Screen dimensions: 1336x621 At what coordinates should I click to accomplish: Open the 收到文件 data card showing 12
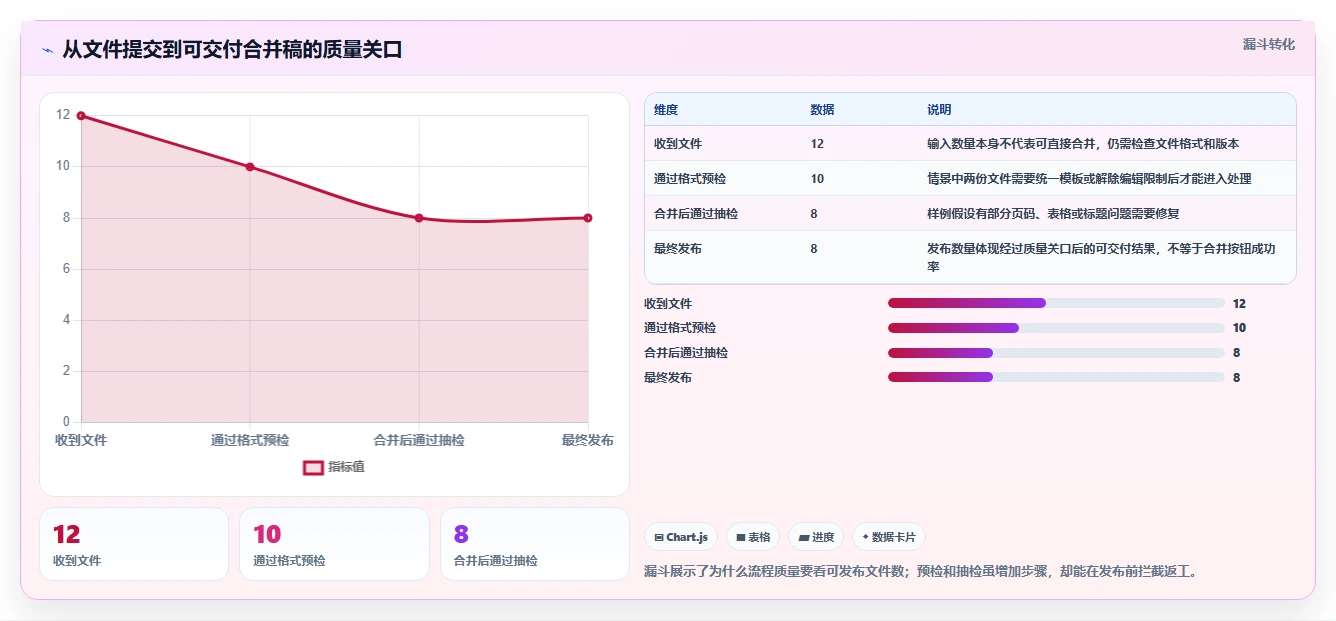point(134,544)
